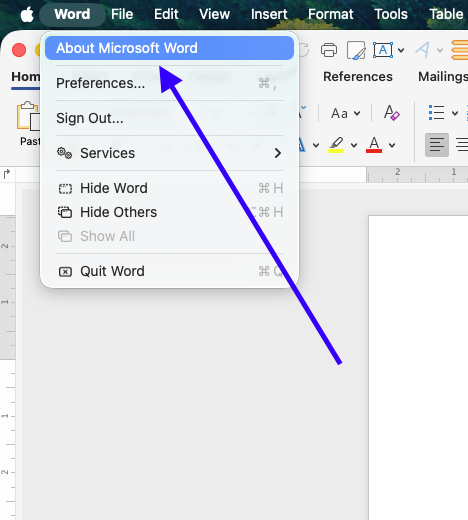Click the Clear Formatting icon
468x520 pixels.
391,113
